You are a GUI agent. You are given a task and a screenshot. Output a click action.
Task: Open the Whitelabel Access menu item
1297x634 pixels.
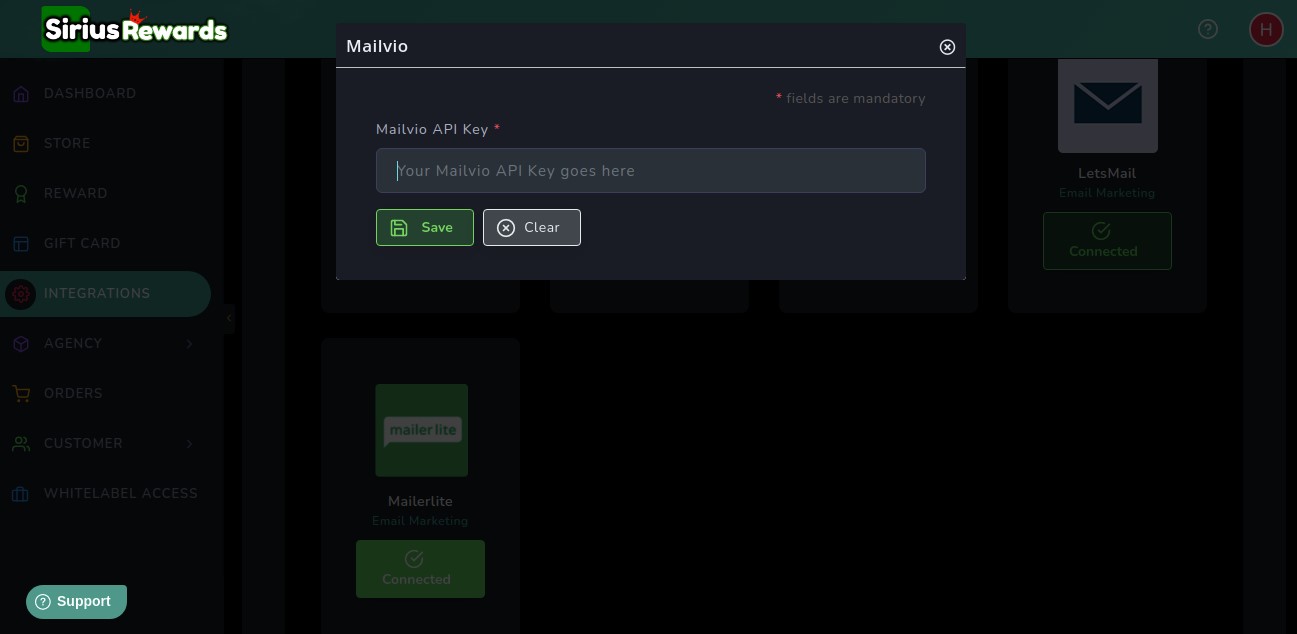tap(121, 493)
